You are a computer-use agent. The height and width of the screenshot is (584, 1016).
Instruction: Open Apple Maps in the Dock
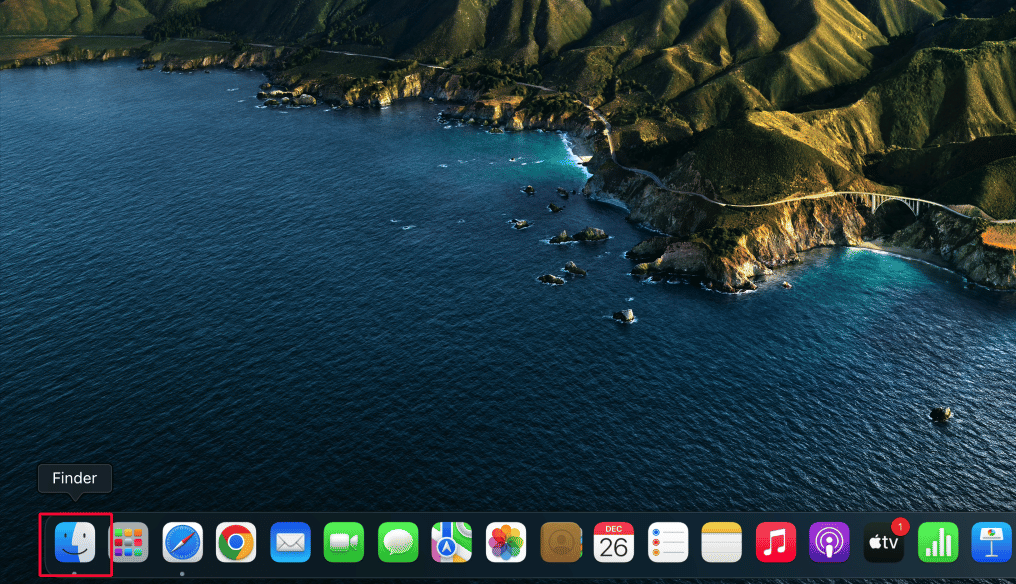(x=452, y=542)
